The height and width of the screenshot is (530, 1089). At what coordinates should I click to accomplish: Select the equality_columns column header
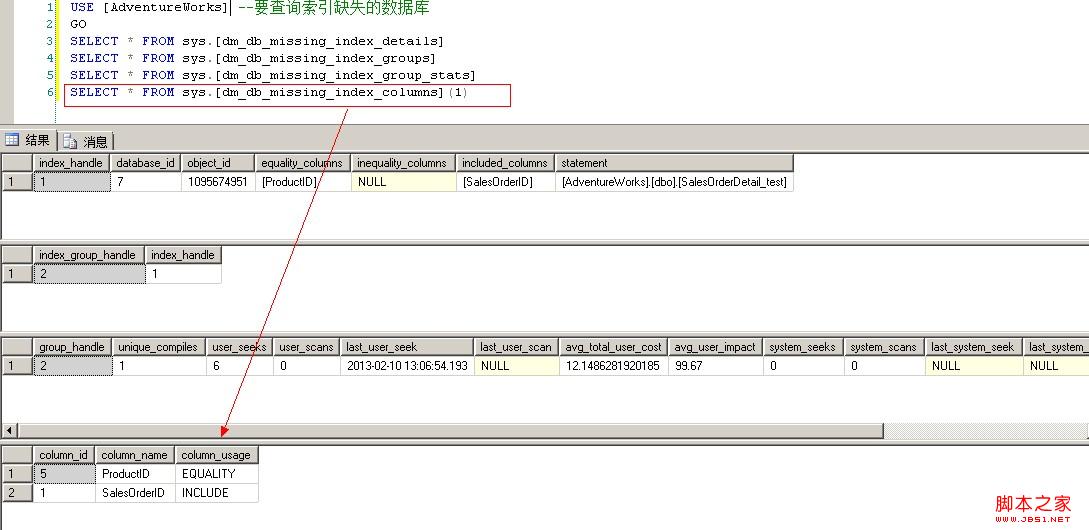(302, 163)
